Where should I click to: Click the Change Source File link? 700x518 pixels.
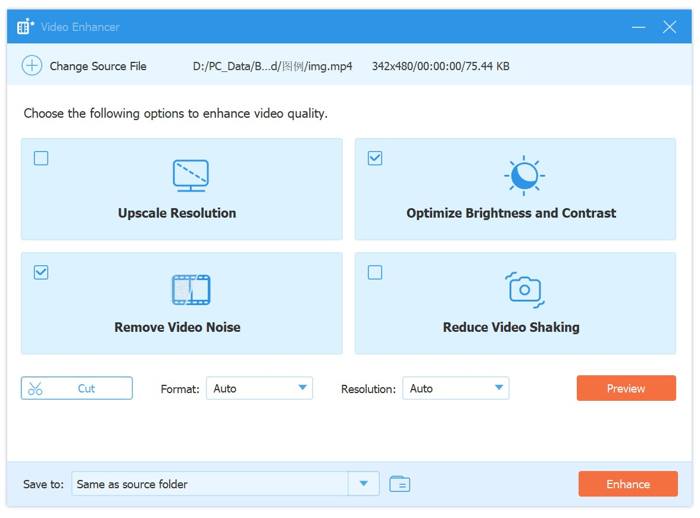point(98,66)
